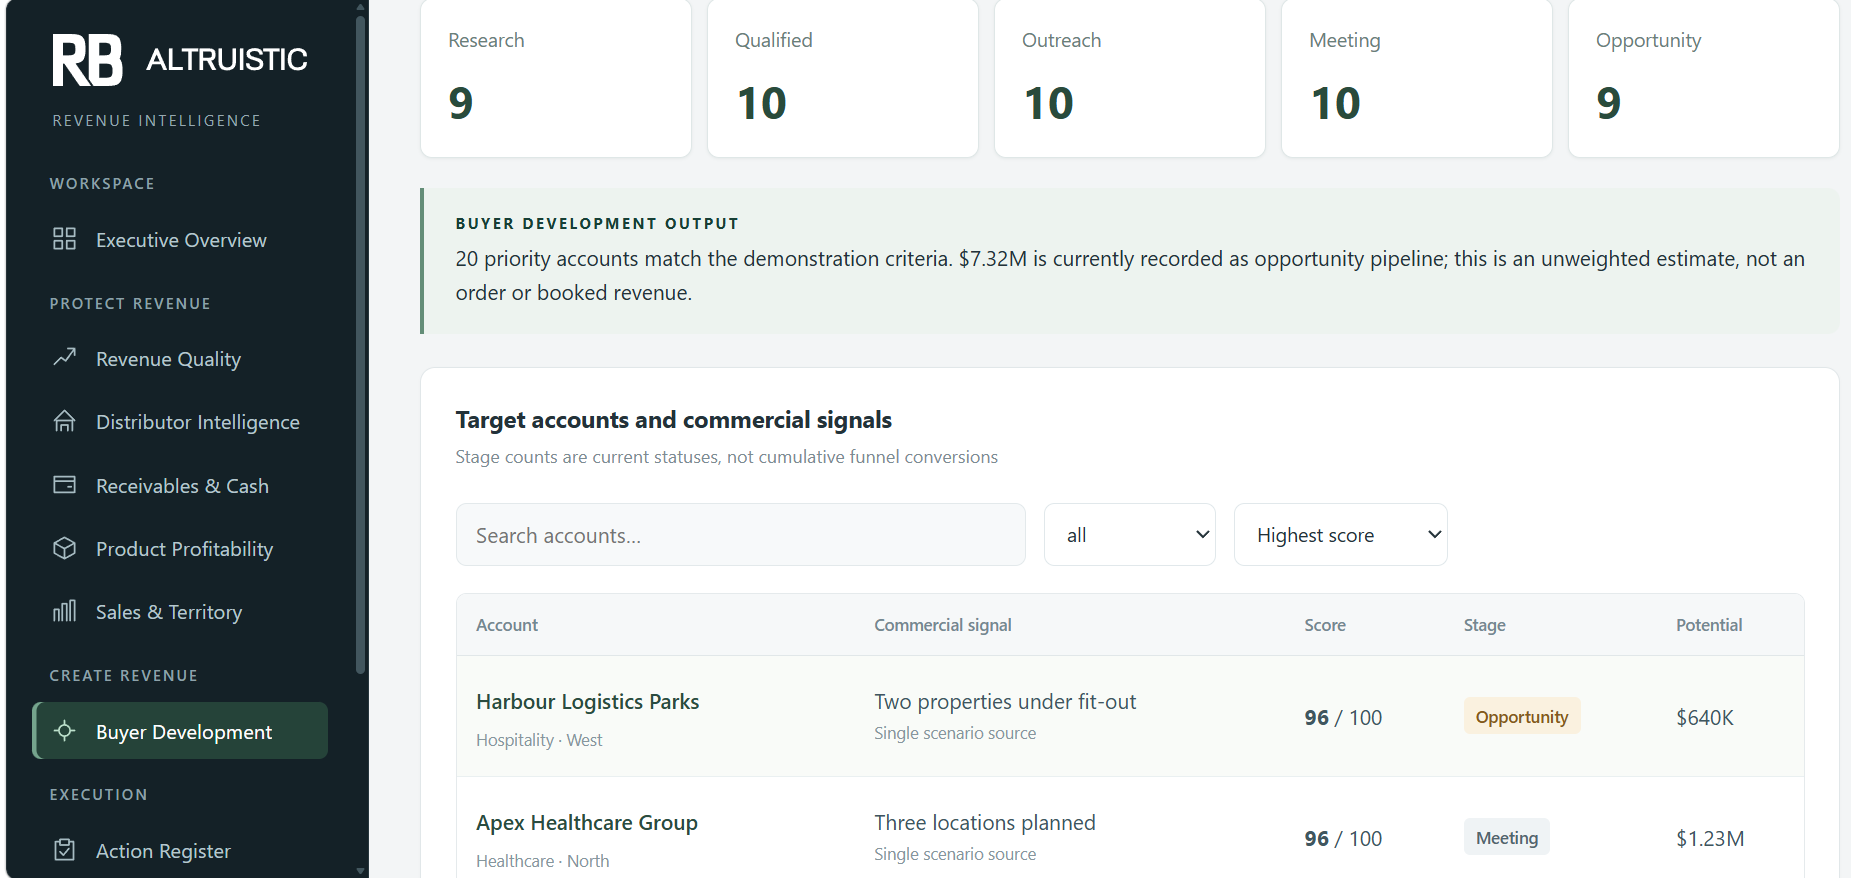Image resolution: width=1851 pixels, height=878 pixels.
Task: Click the Buyer Development target icon
Action: click(65, 731)
